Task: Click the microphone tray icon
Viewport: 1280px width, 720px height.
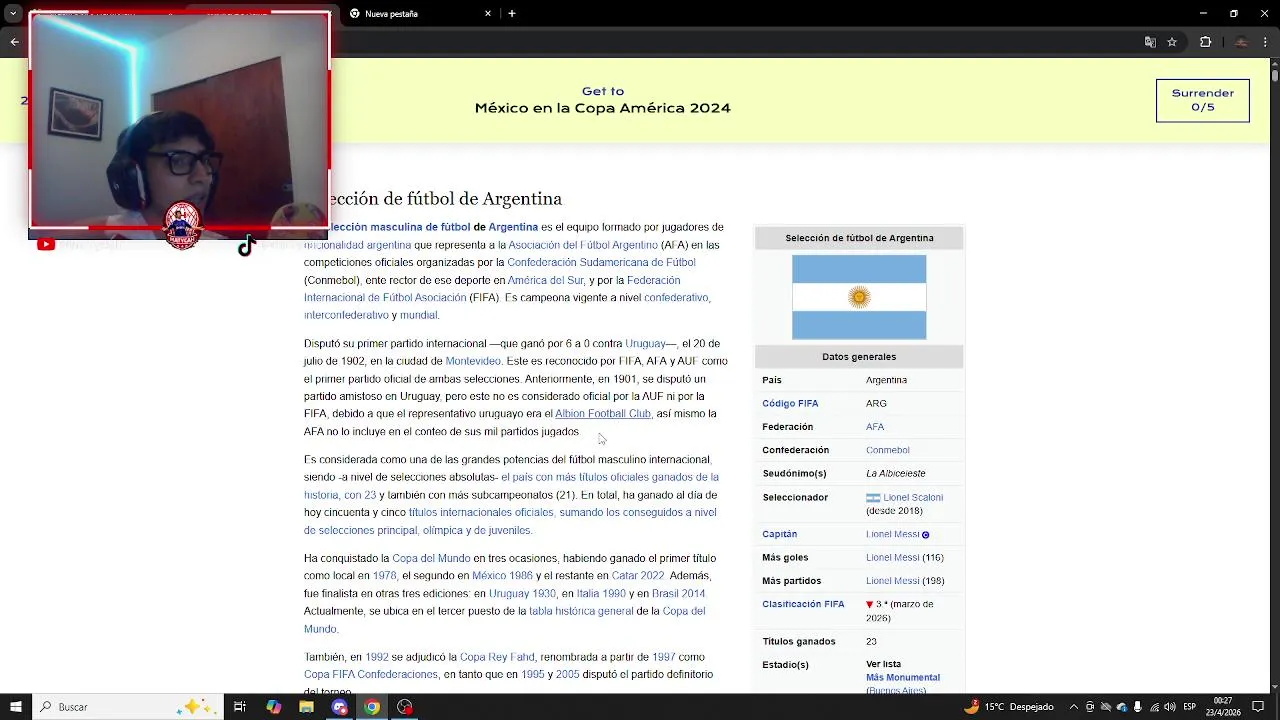Action: coord(1138,707)
